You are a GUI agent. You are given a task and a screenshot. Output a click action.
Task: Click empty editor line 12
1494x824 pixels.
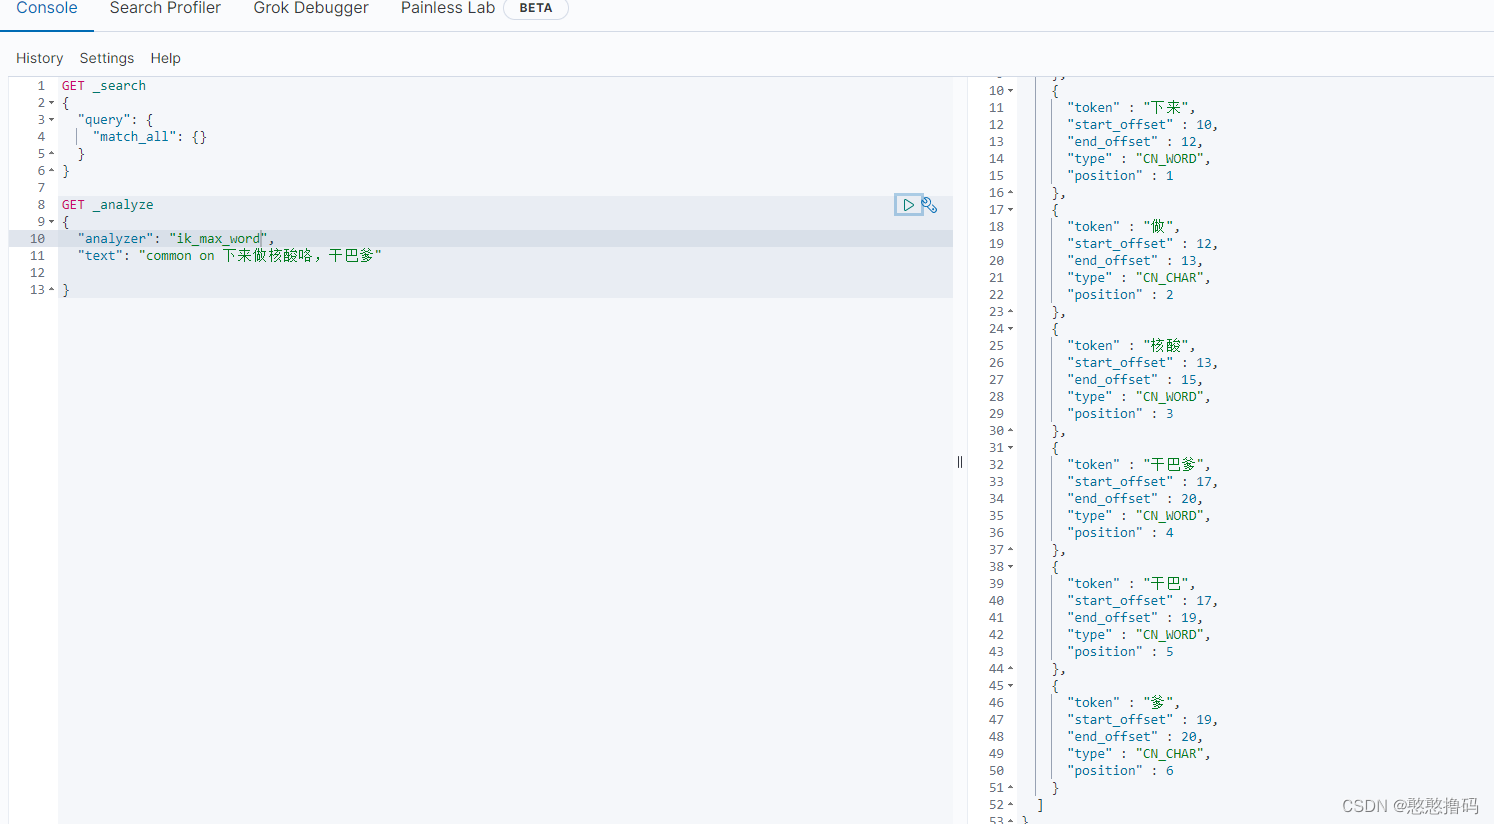pyautogui.click(x=505, y=273)
